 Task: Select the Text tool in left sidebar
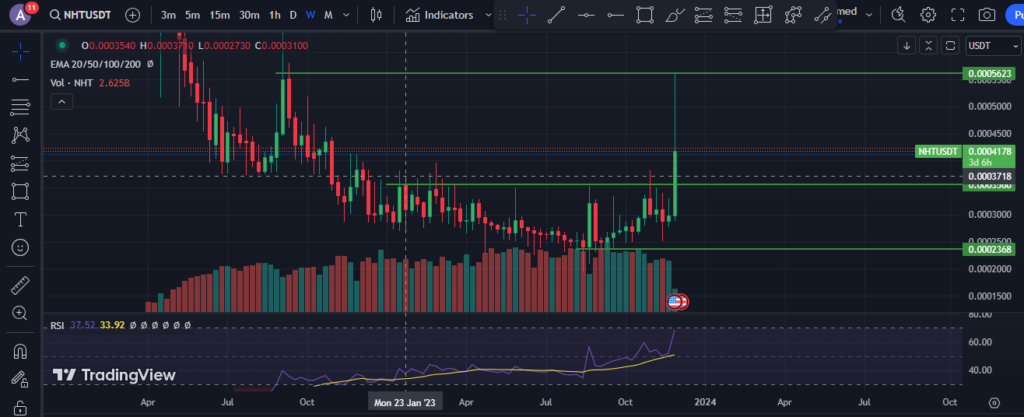coord(20,219)
